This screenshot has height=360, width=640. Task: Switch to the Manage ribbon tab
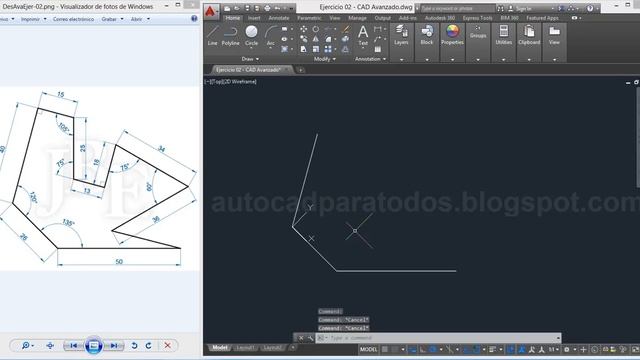[357, 18]
